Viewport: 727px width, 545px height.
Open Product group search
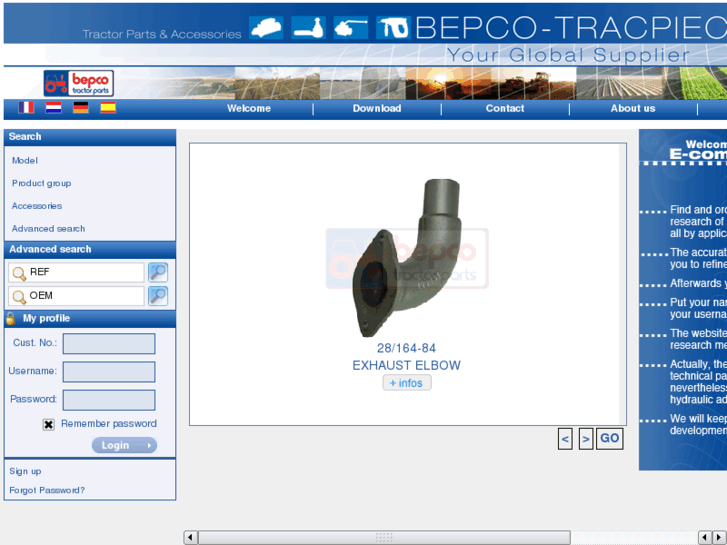tap(42, 183)
